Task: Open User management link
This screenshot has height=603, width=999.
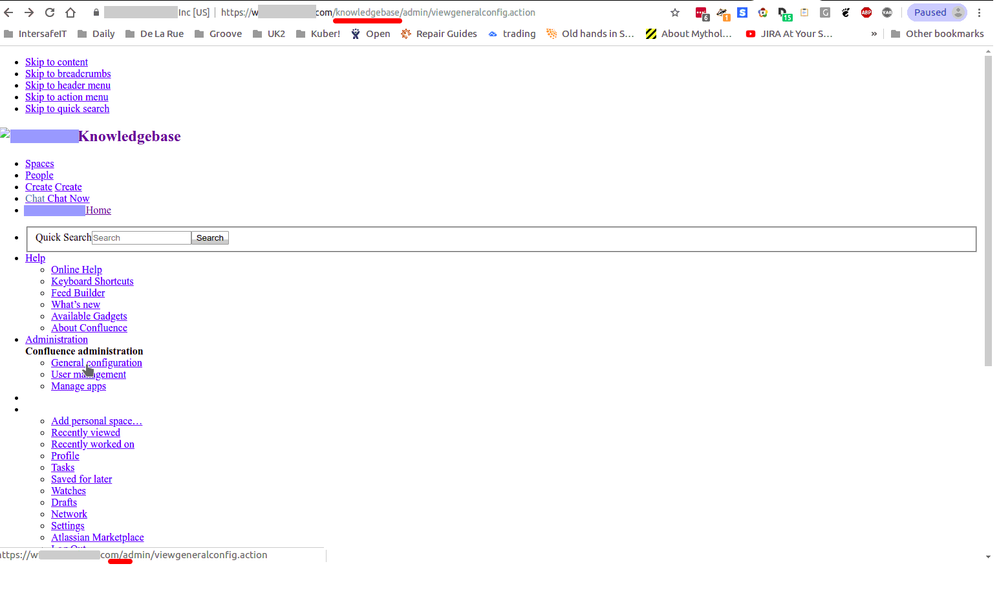Action: click(89, 375)
